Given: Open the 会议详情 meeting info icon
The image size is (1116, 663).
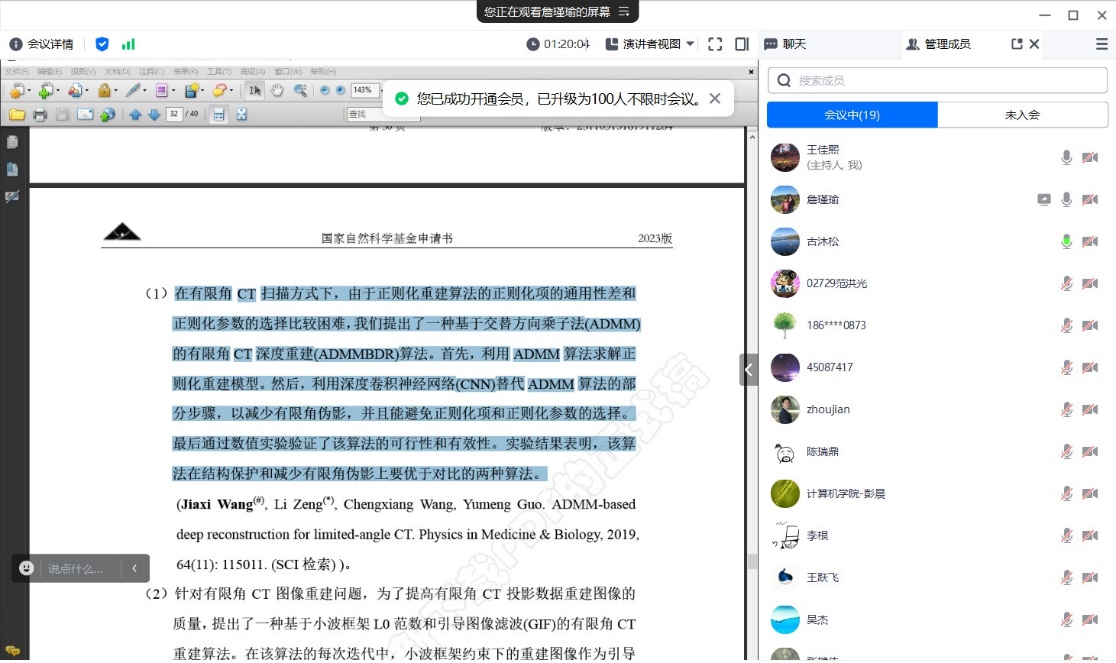Looking at the screenshot, I should [16, 44].
